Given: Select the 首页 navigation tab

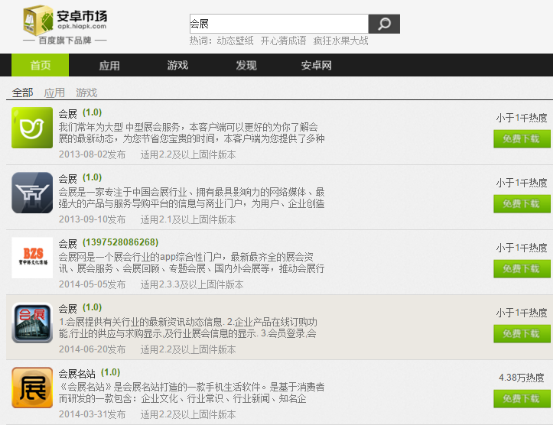Looking at the screenshot, I should [x=40, y=65].
